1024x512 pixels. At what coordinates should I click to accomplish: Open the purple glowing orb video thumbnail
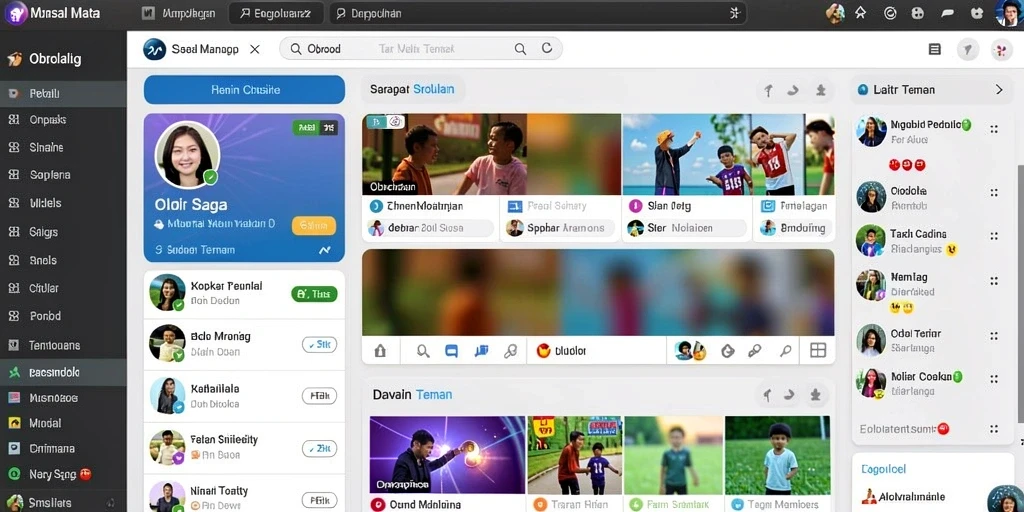point(447,455)
